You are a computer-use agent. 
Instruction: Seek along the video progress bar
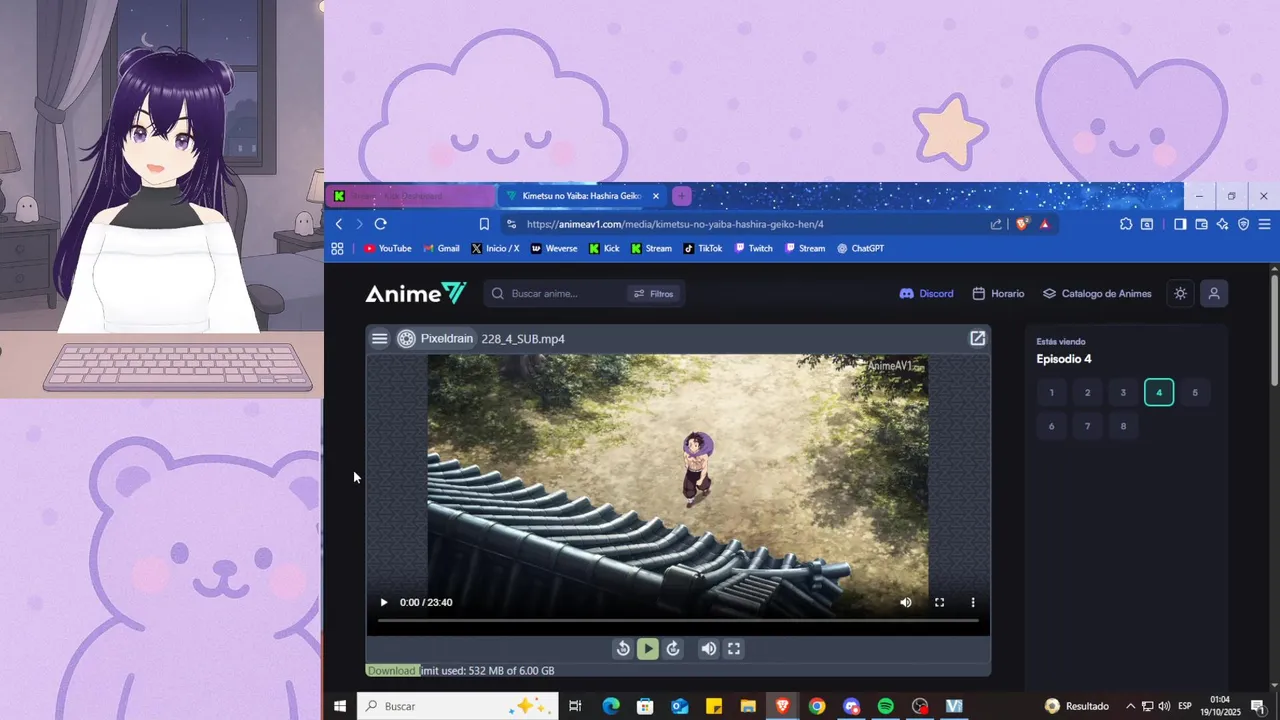(x=678, y=621)
